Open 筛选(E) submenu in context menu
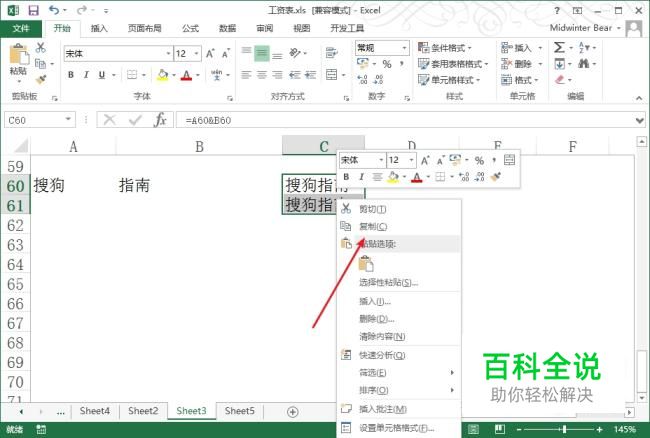This screenshot has height=438, width=650. point(399,373)
